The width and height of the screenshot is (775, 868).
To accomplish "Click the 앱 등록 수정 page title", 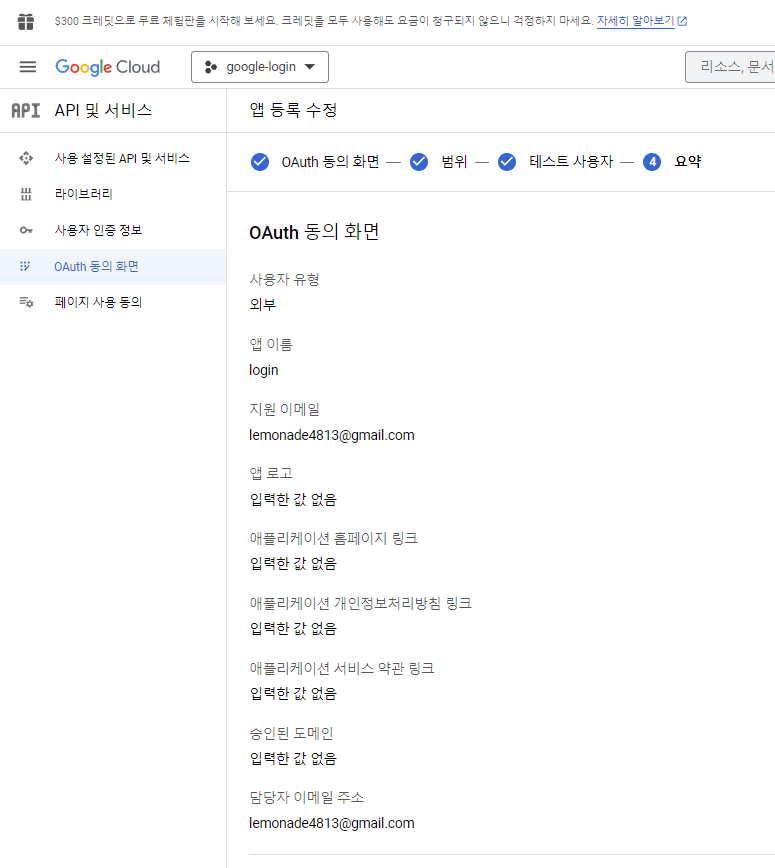I will pos(293,110).
